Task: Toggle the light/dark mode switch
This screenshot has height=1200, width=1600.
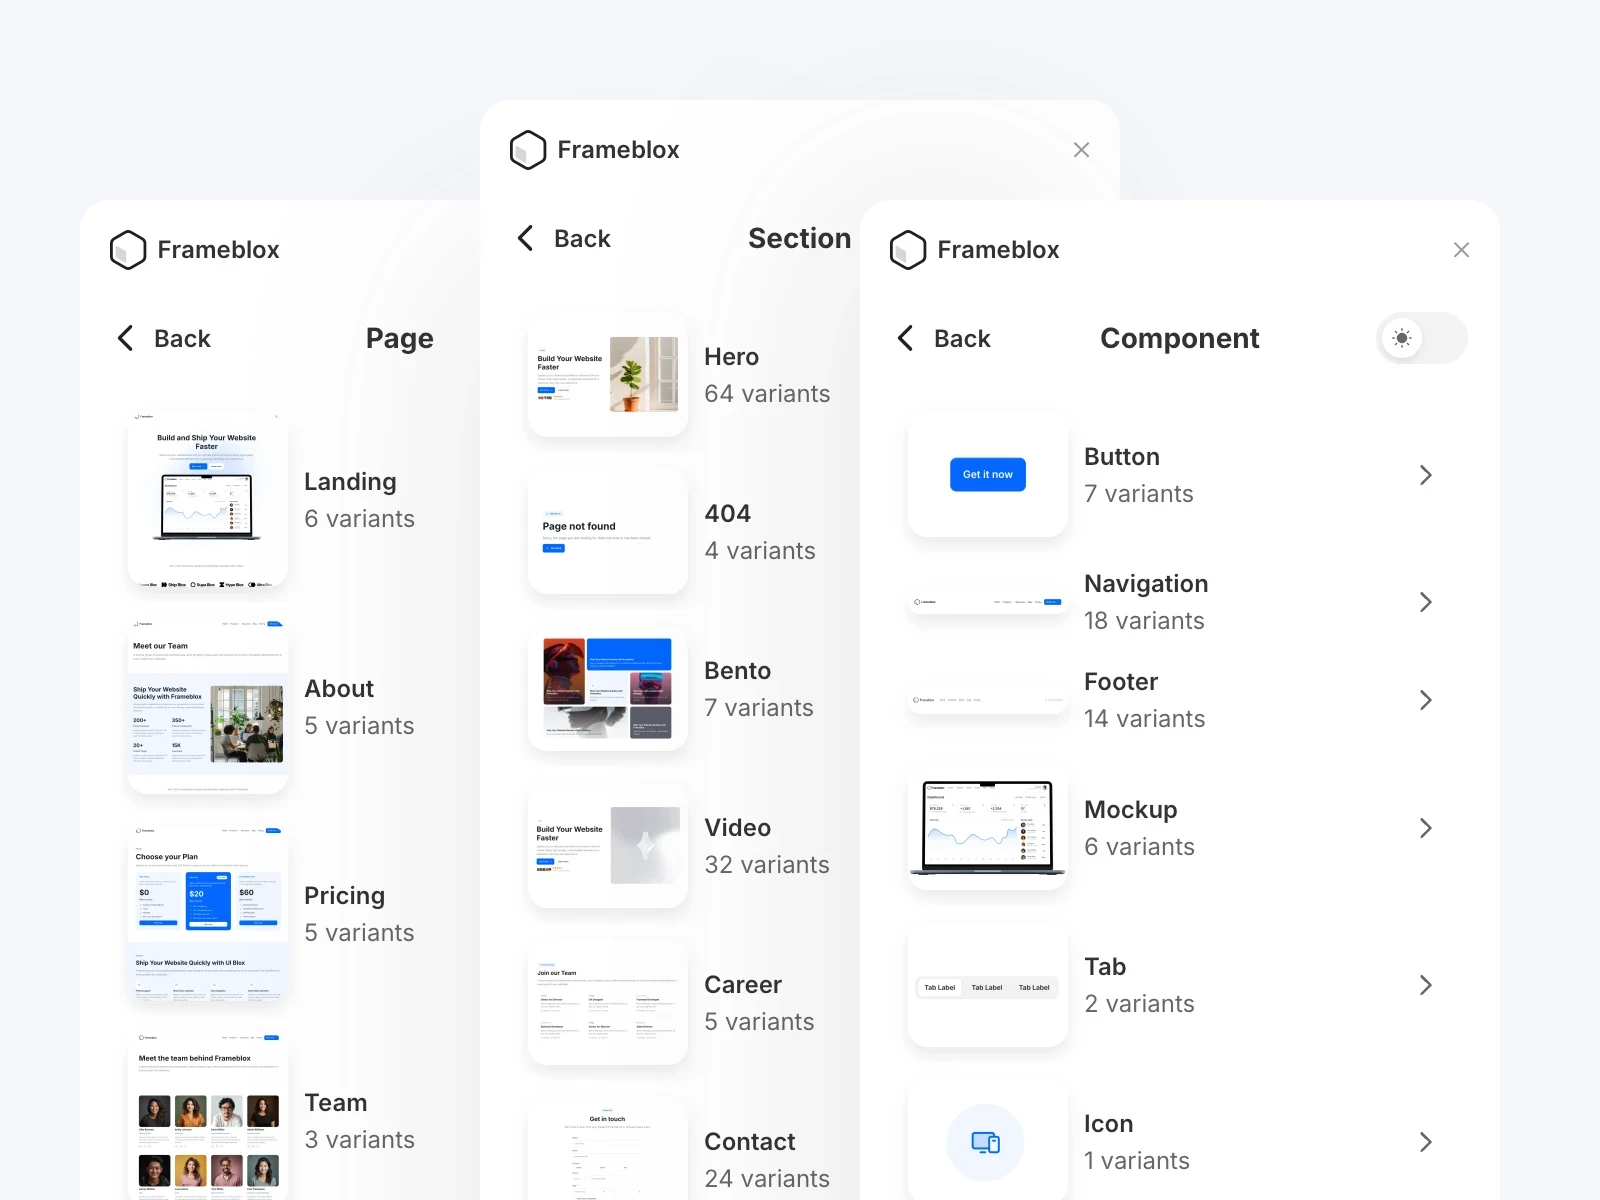Action: click(x=1422, y=338)
